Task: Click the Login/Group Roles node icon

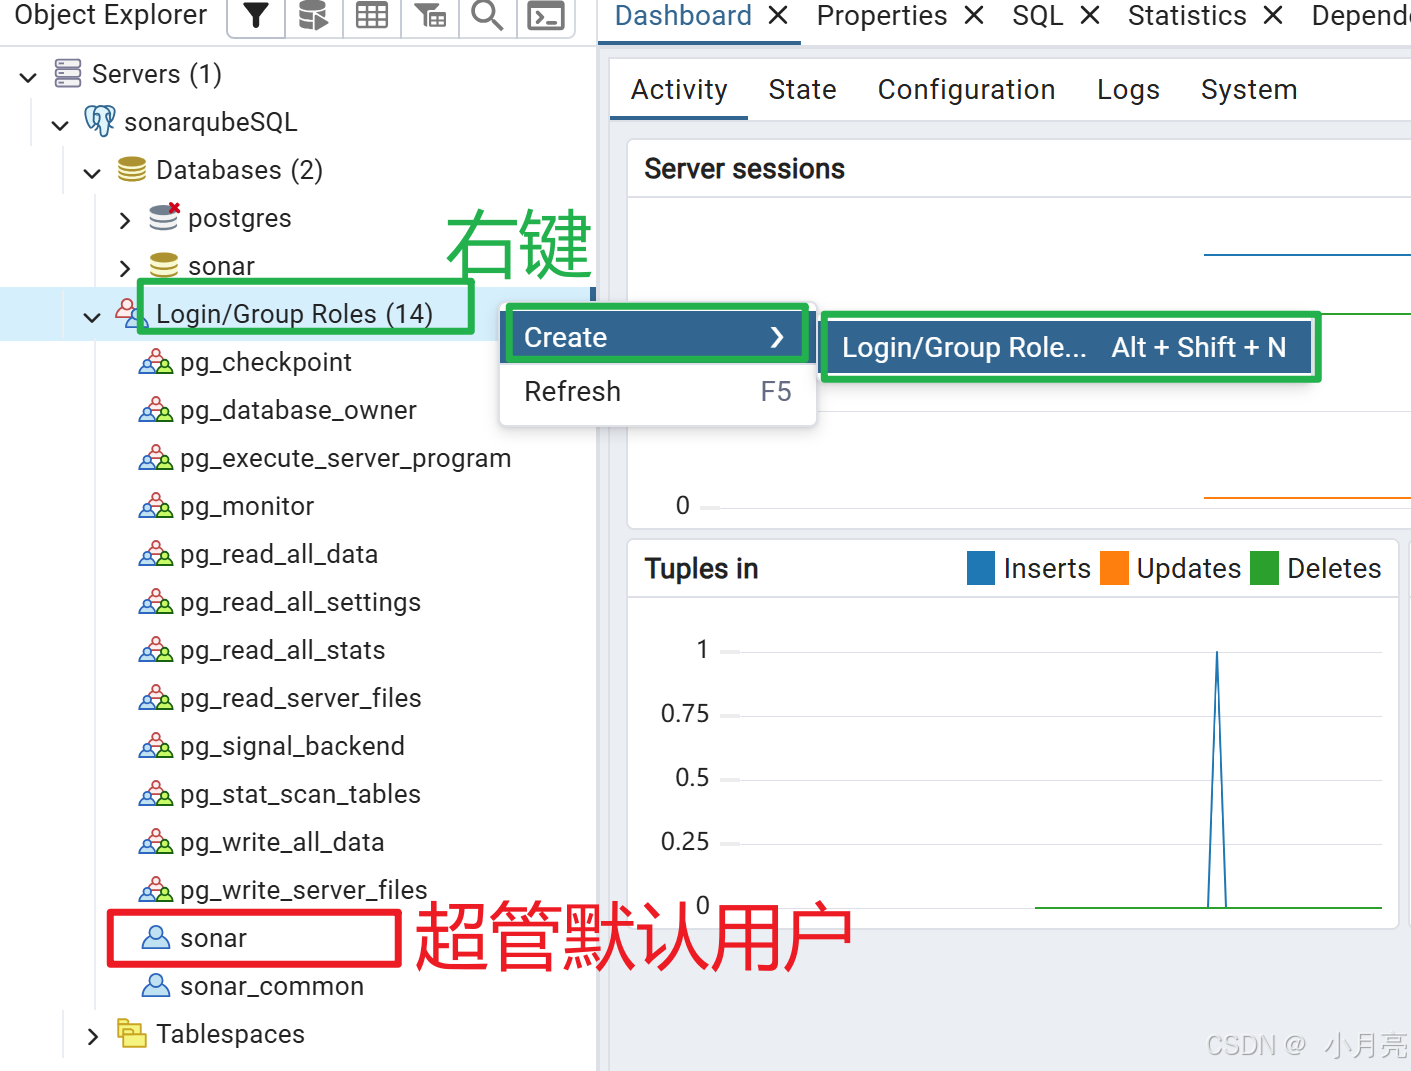Action: click(x=131, y=313)
